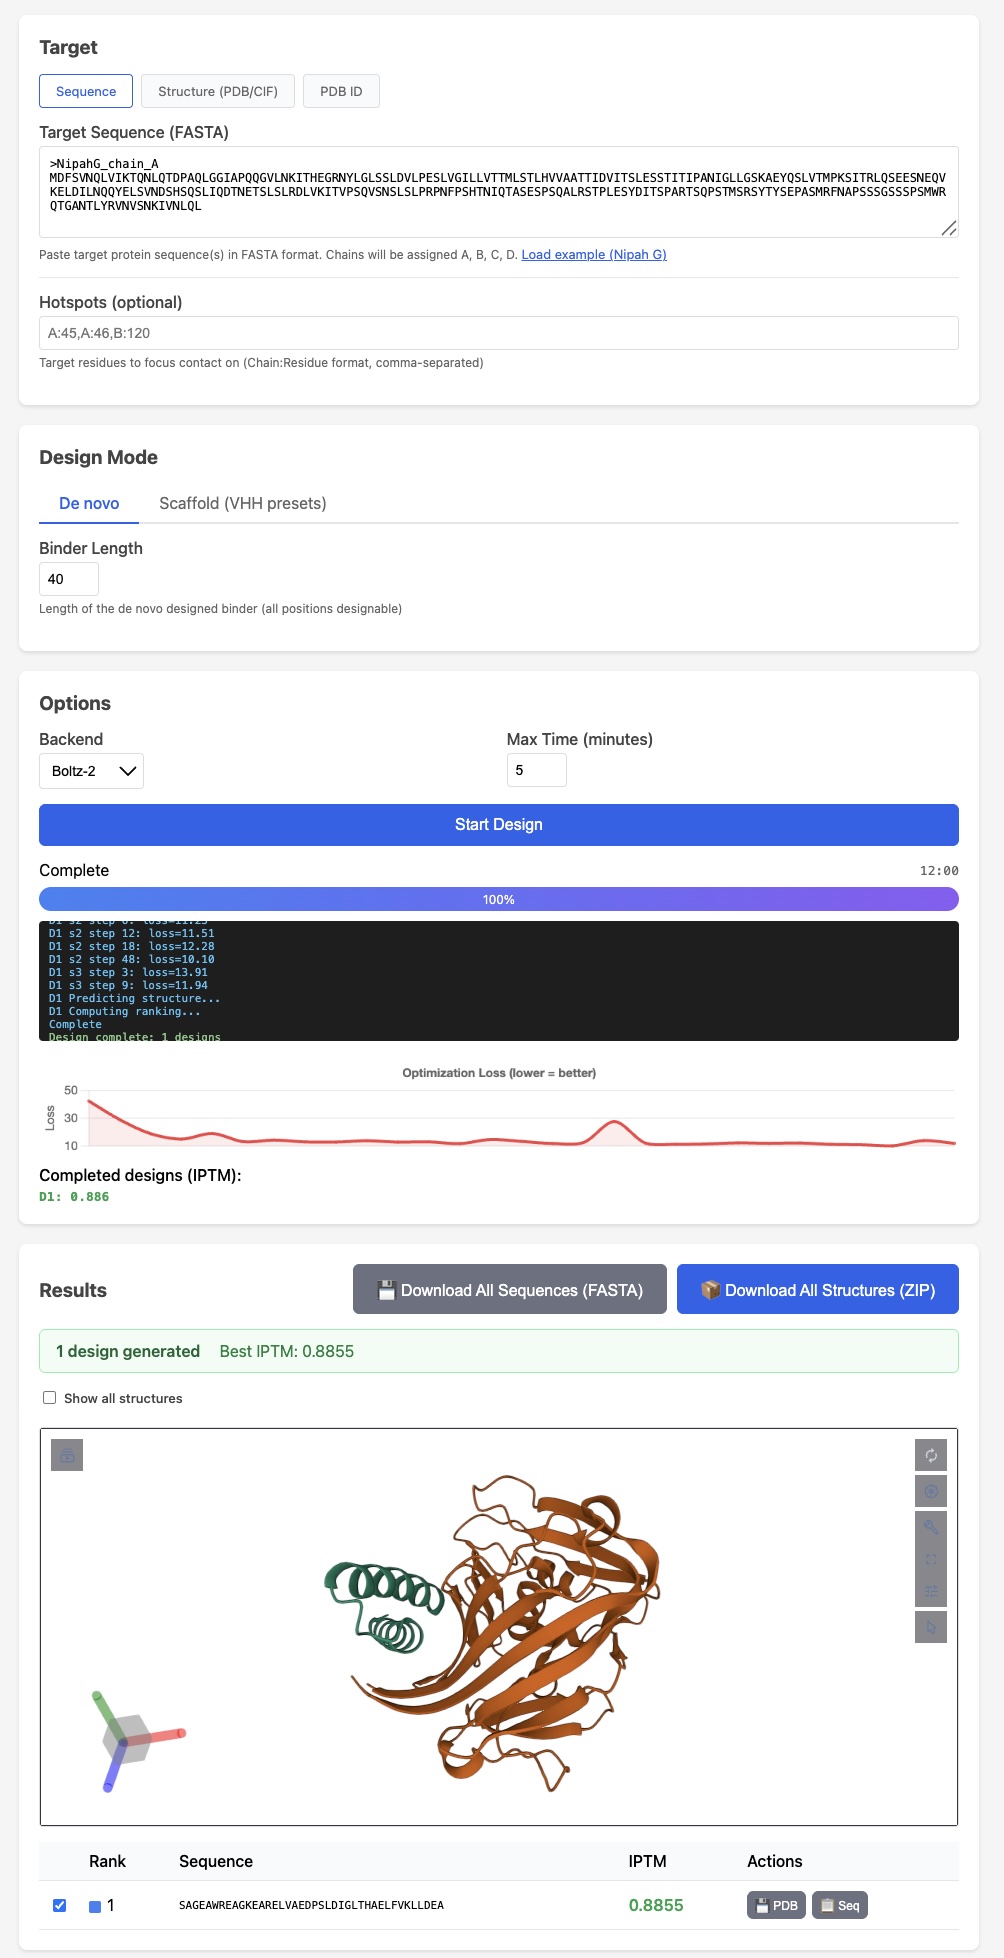Activate the selection mode cursor icon
Viewport: 1004px width, 1958px height.
click(x=931, y=1627)
